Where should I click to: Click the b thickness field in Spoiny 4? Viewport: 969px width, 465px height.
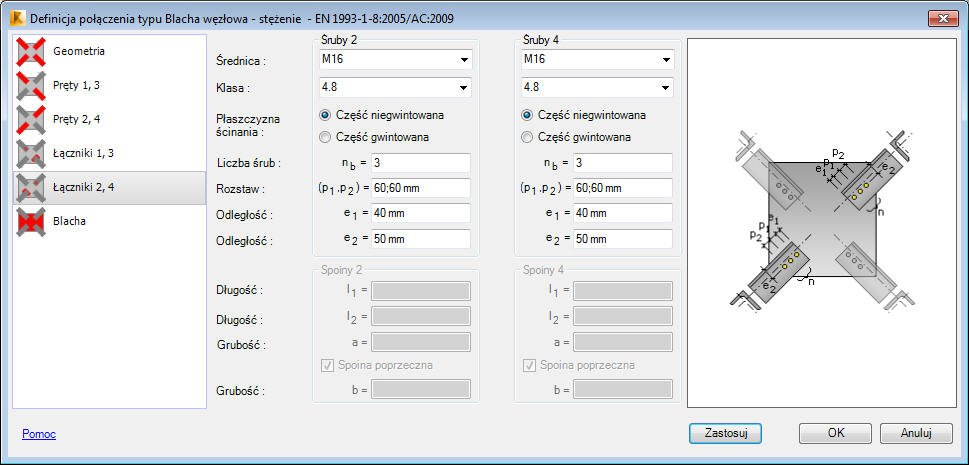click(x=623, y=390)
